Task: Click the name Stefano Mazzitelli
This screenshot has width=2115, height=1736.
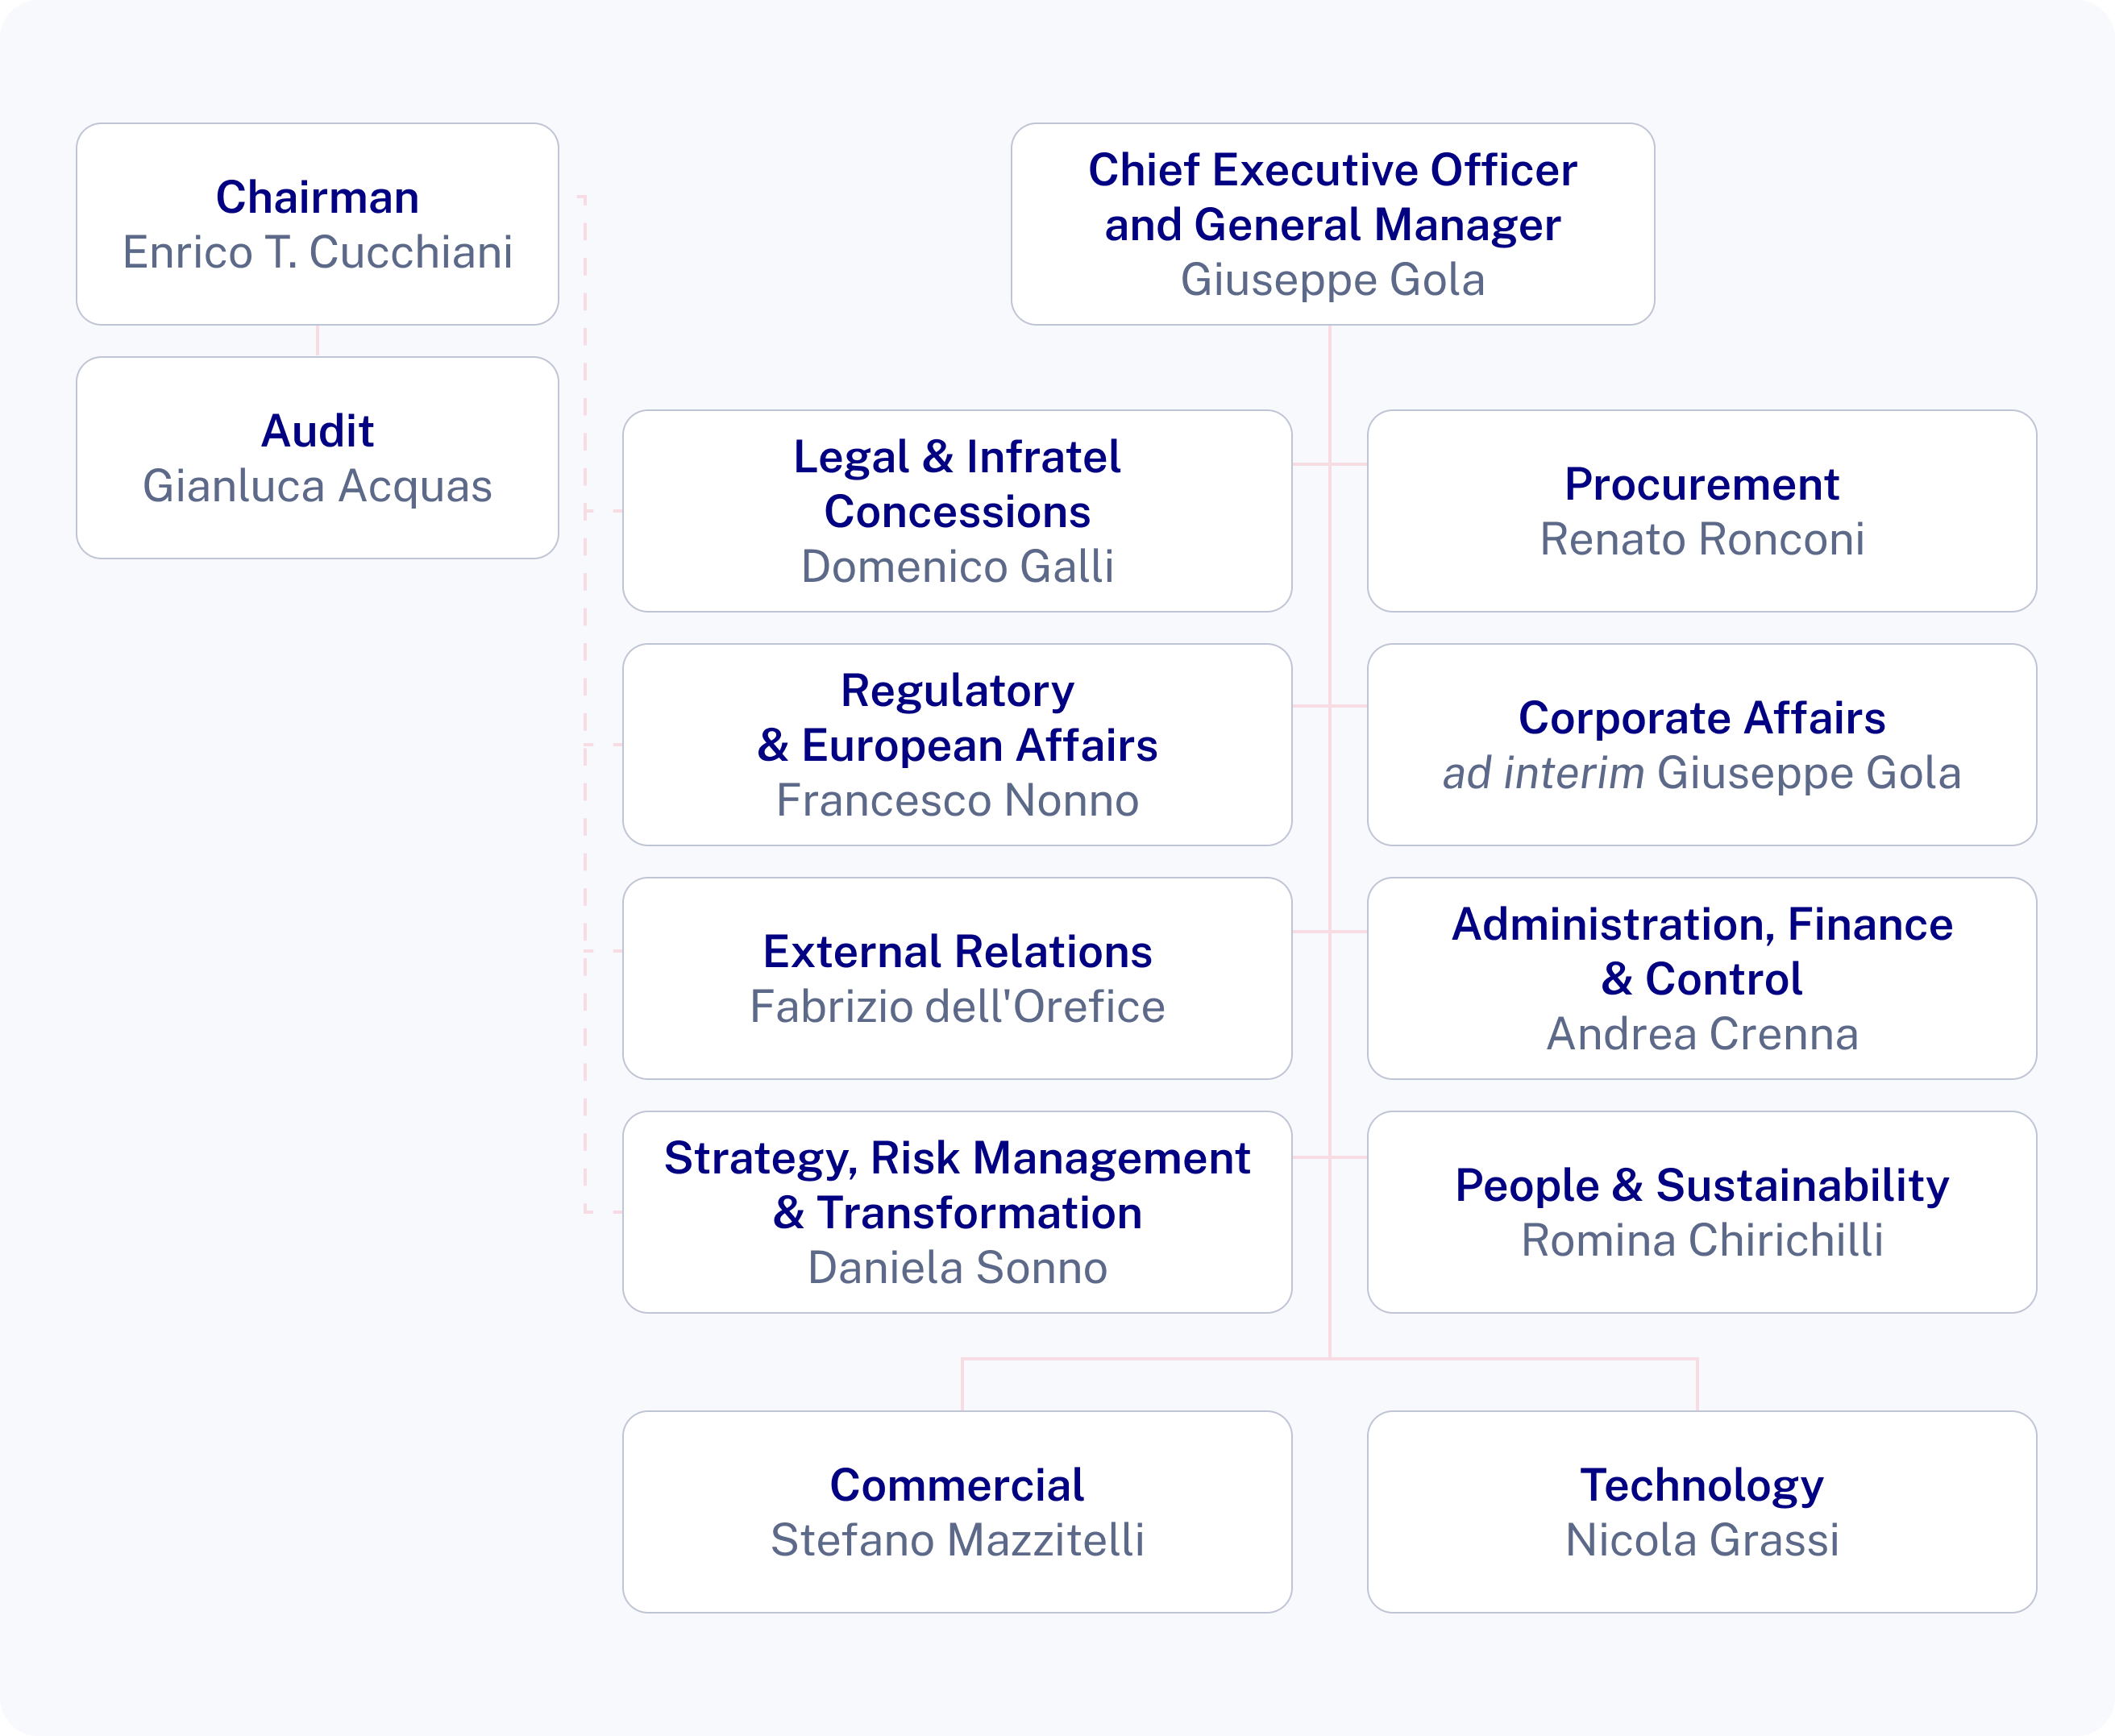Action: (957, 1541)
